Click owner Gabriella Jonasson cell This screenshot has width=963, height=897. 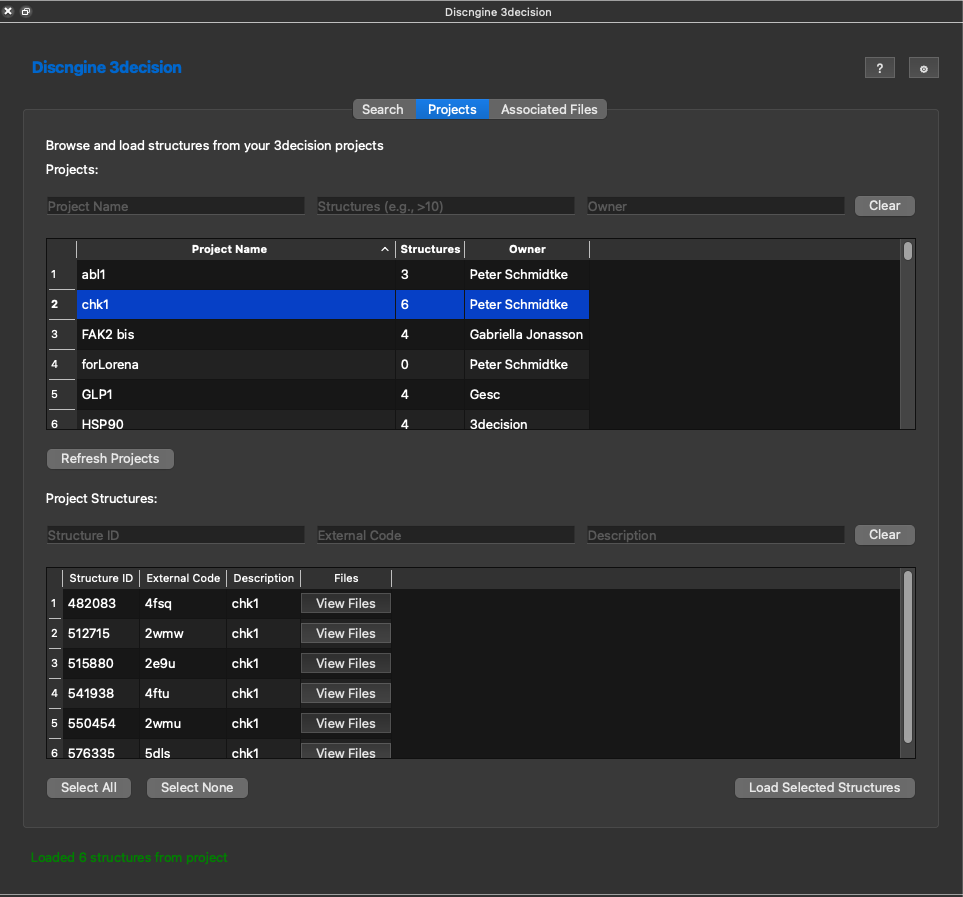[x=526, y=335]
